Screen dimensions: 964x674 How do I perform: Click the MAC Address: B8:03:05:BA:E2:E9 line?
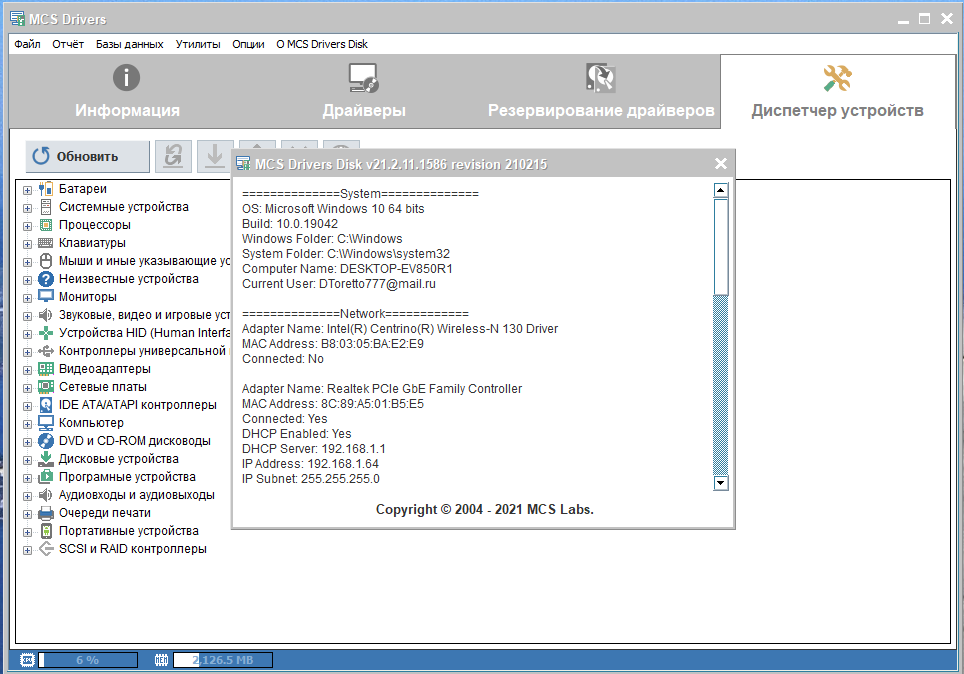(333, 344)
